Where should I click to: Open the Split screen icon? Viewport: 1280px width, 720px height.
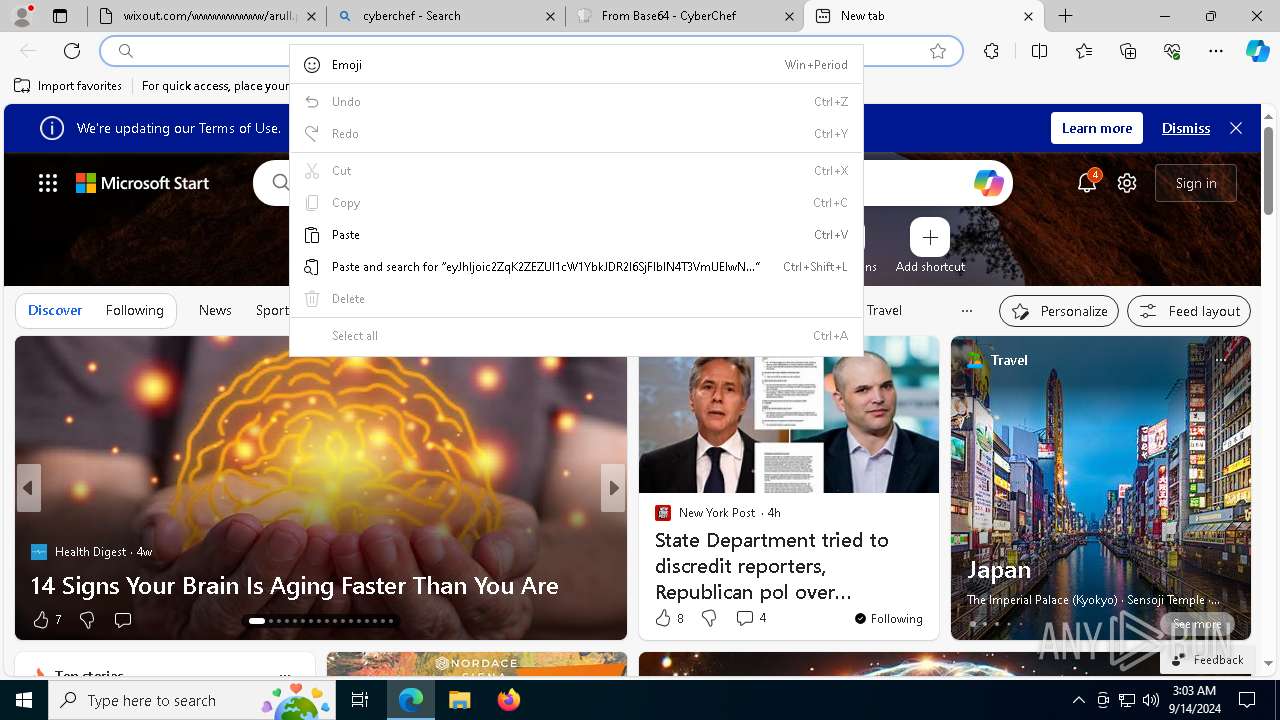tap(1039, 51)
